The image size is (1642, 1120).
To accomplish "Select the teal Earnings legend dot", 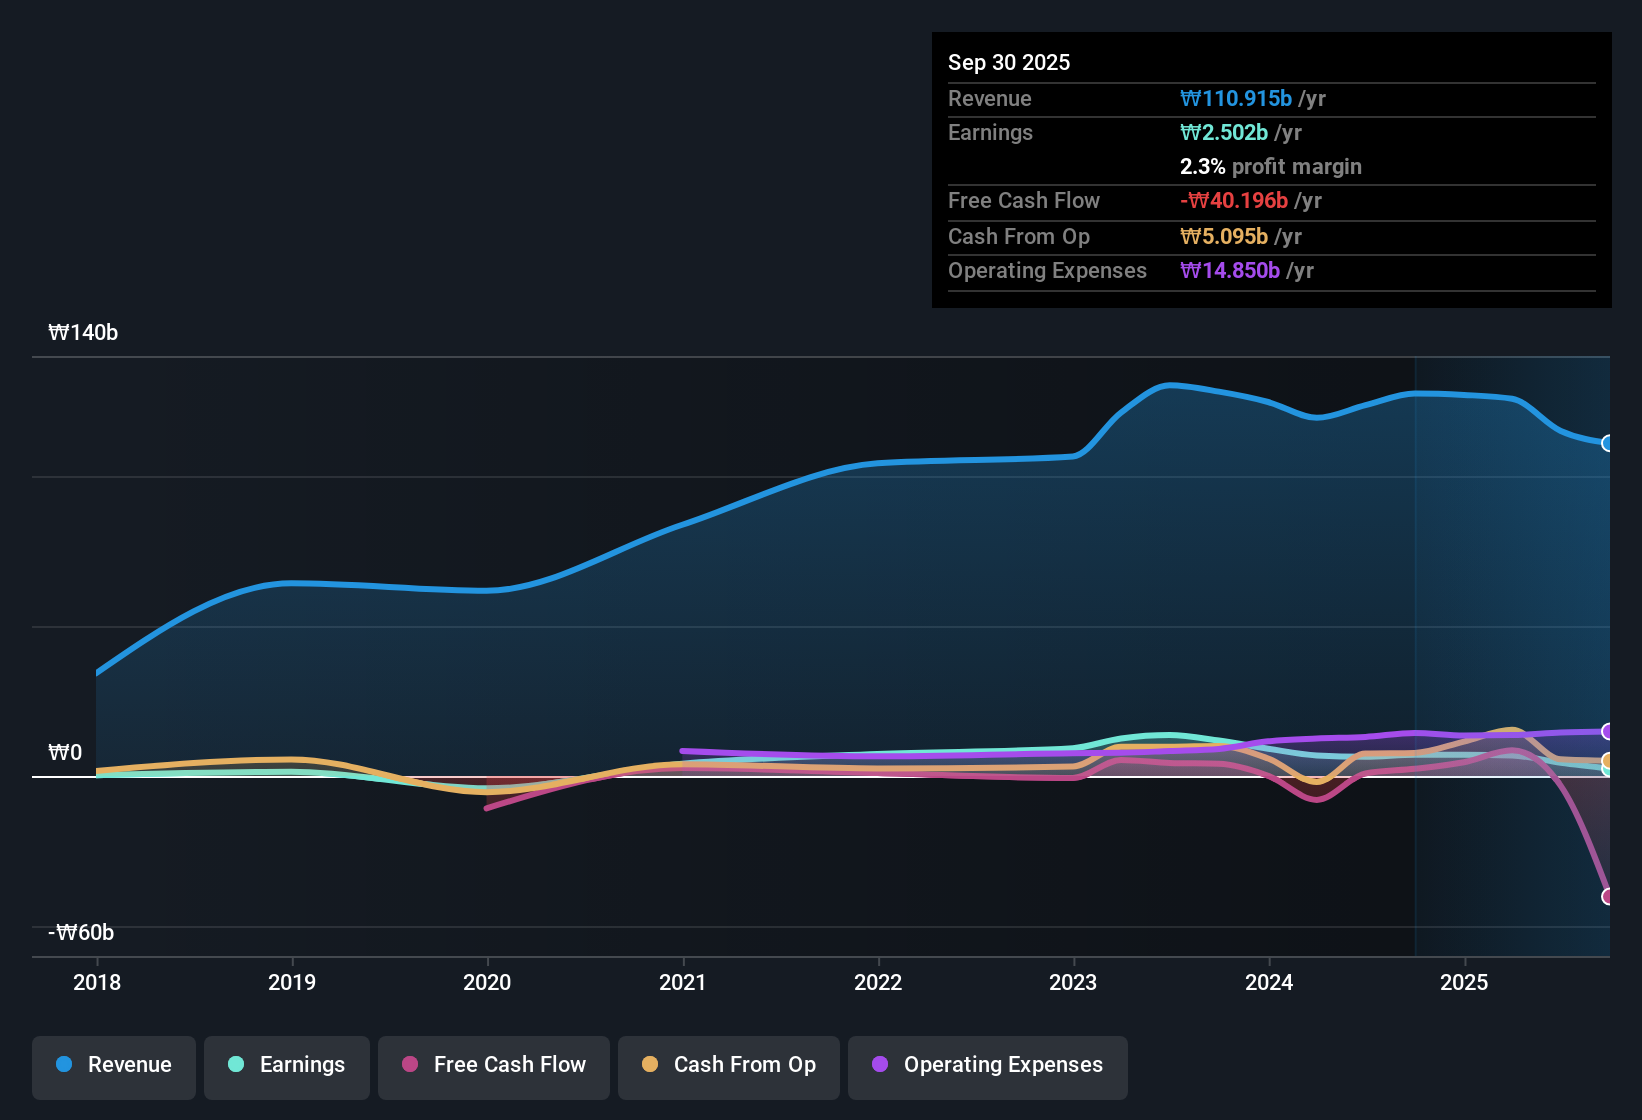I will [236, 1065].
